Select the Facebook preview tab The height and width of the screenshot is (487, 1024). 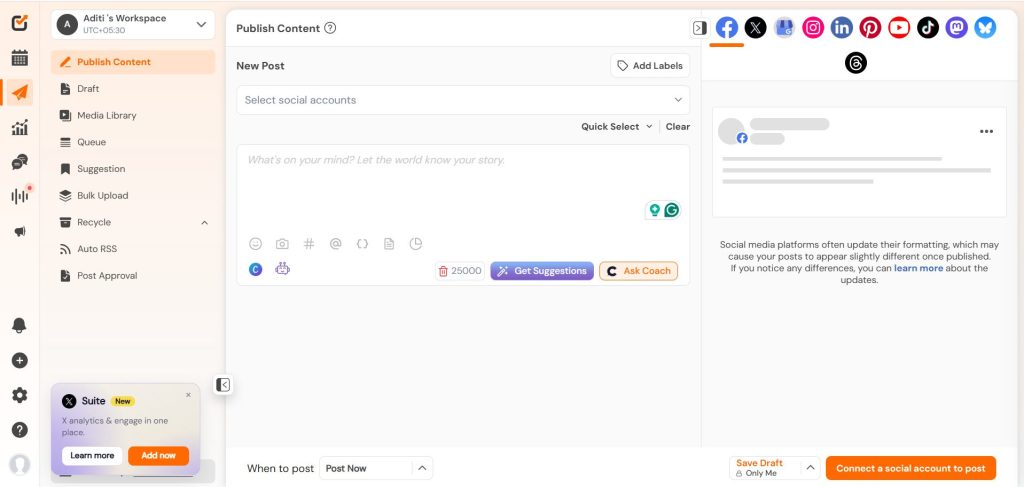pos(727,27)
